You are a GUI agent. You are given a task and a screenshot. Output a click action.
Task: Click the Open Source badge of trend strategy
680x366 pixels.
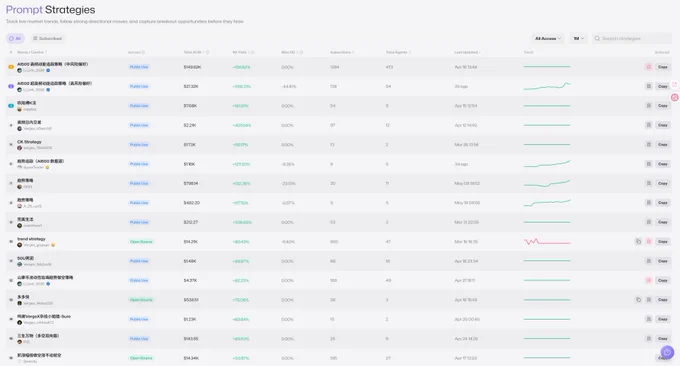[141, 242]
